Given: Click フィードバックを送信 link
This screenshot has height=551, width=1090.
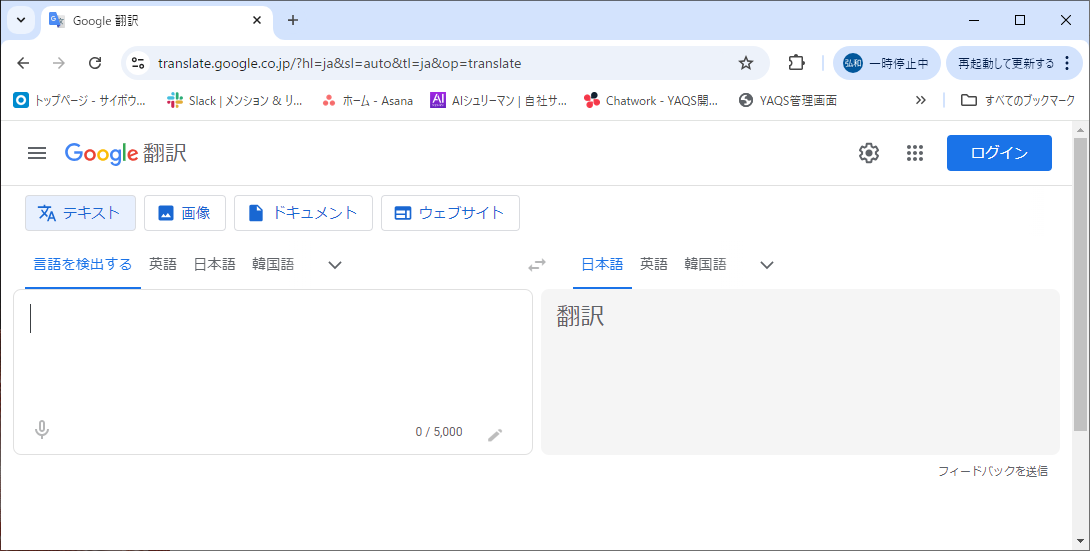Looking at the screenshot, I should click(993, 472).
